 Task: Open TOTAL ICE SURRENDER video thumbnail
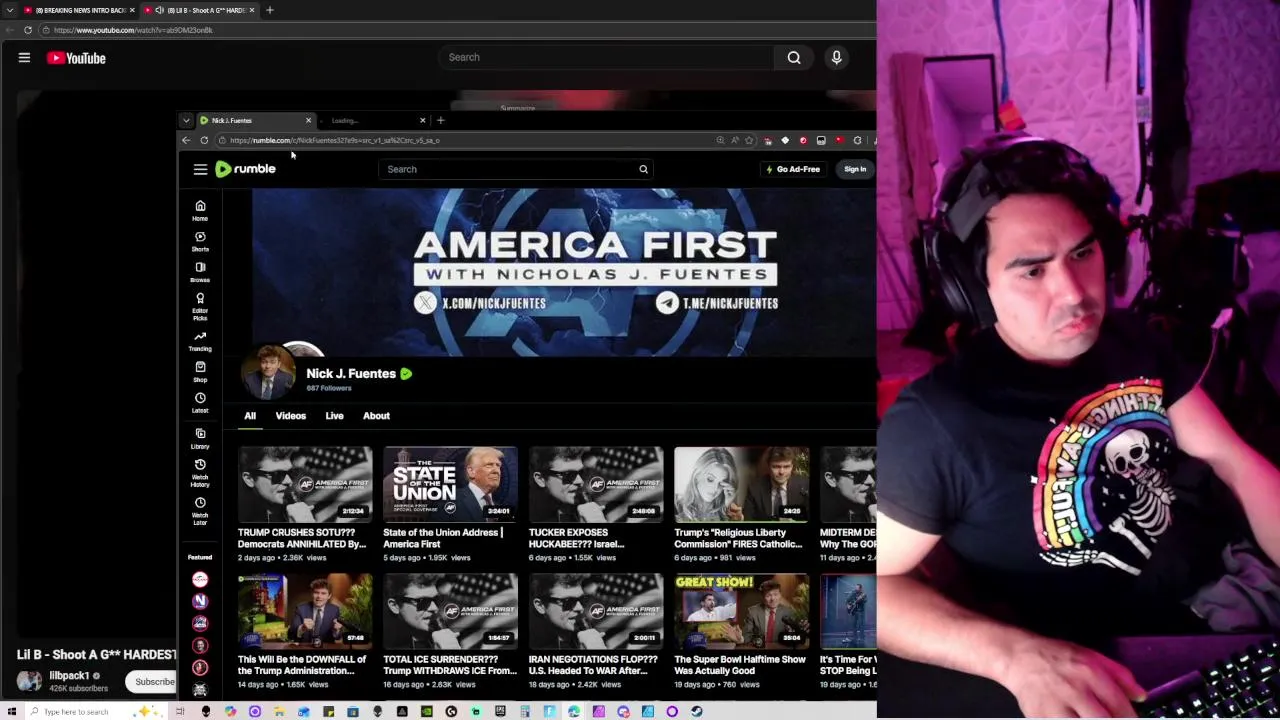(450, 611)
